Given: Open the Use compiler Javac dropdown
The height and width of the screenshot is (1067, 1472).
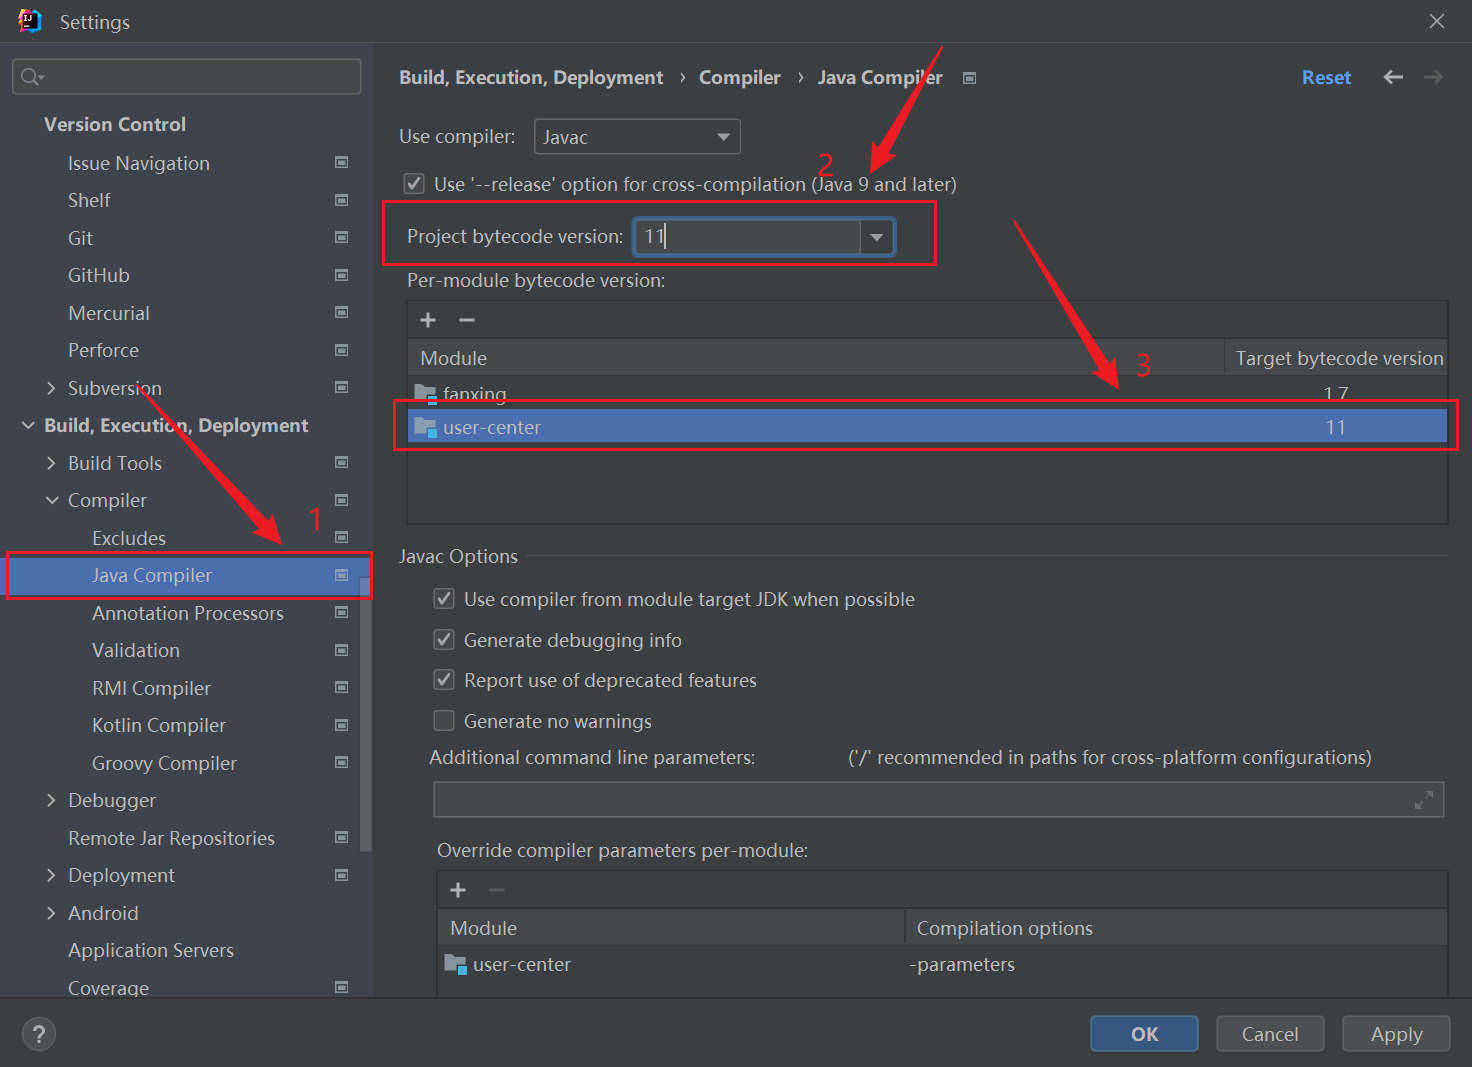Looking at the screenshot, I should tap(637, 137).
